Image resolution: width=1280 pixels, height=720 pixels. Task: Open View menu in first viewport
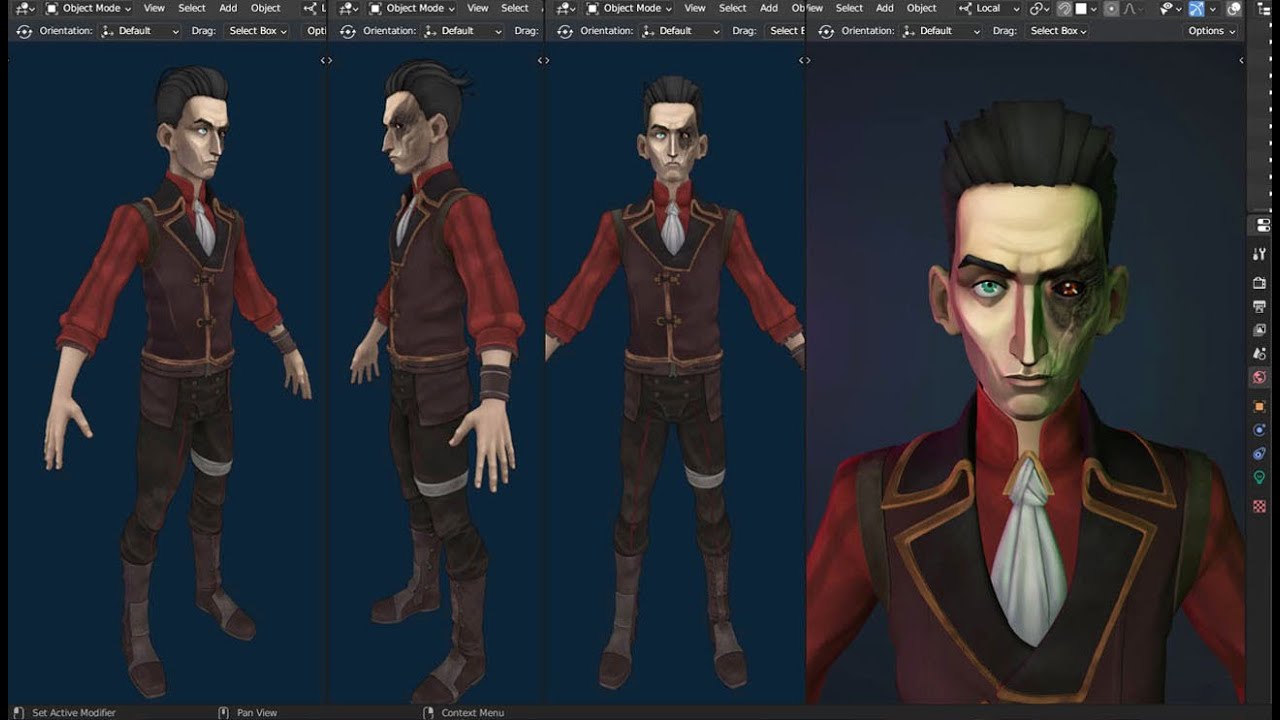click(x=154, y=8)
